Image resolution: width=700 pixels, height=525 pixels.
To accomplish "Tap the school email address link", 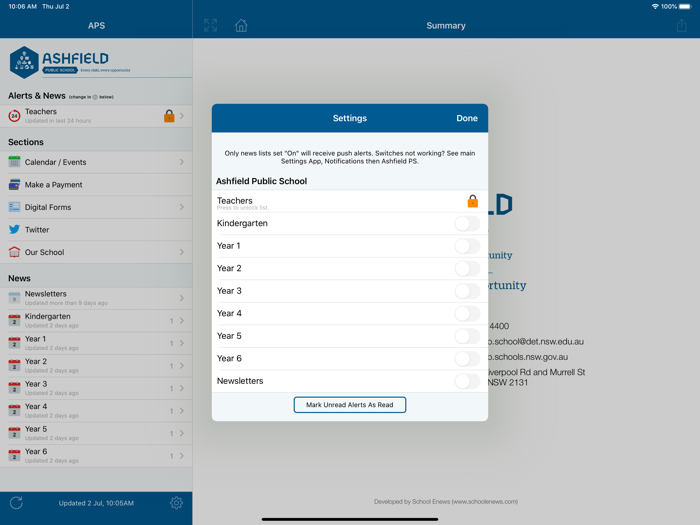I will [536, 342].
